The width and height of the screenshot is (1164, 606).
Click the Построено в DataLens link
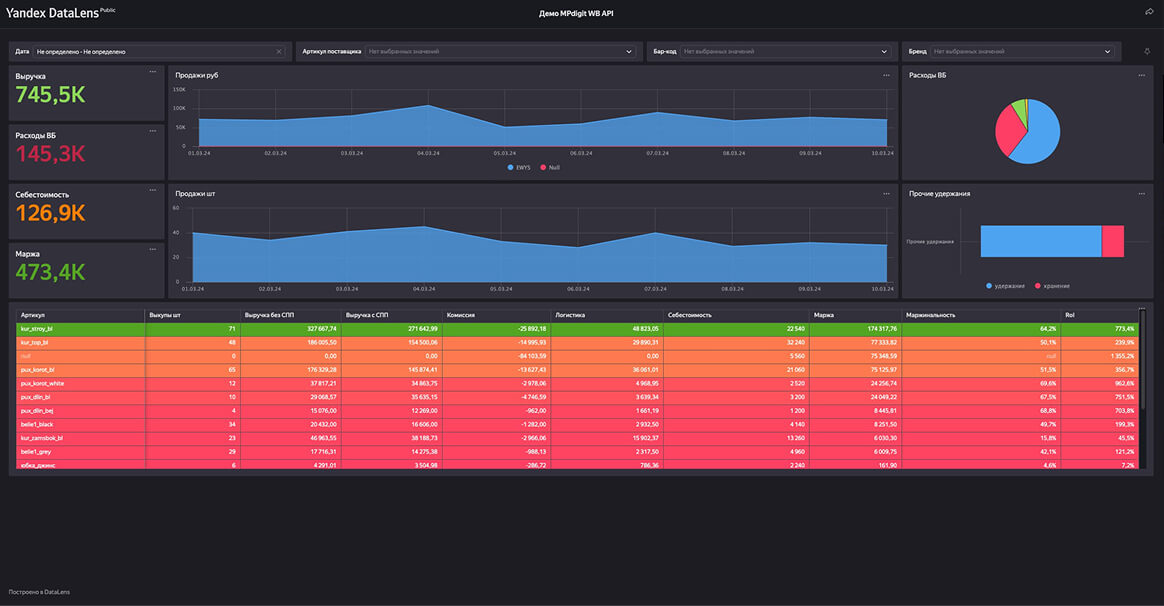[39, 592]
